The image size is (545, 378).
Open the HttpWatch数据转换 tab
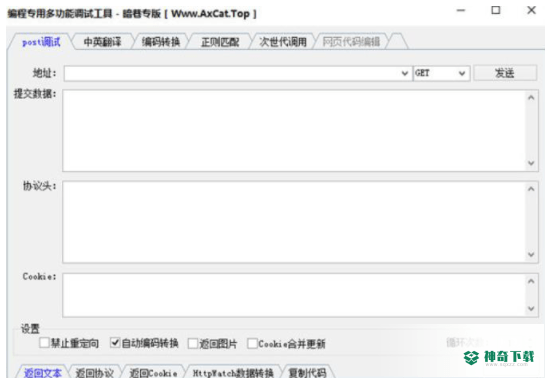(233, 372)
